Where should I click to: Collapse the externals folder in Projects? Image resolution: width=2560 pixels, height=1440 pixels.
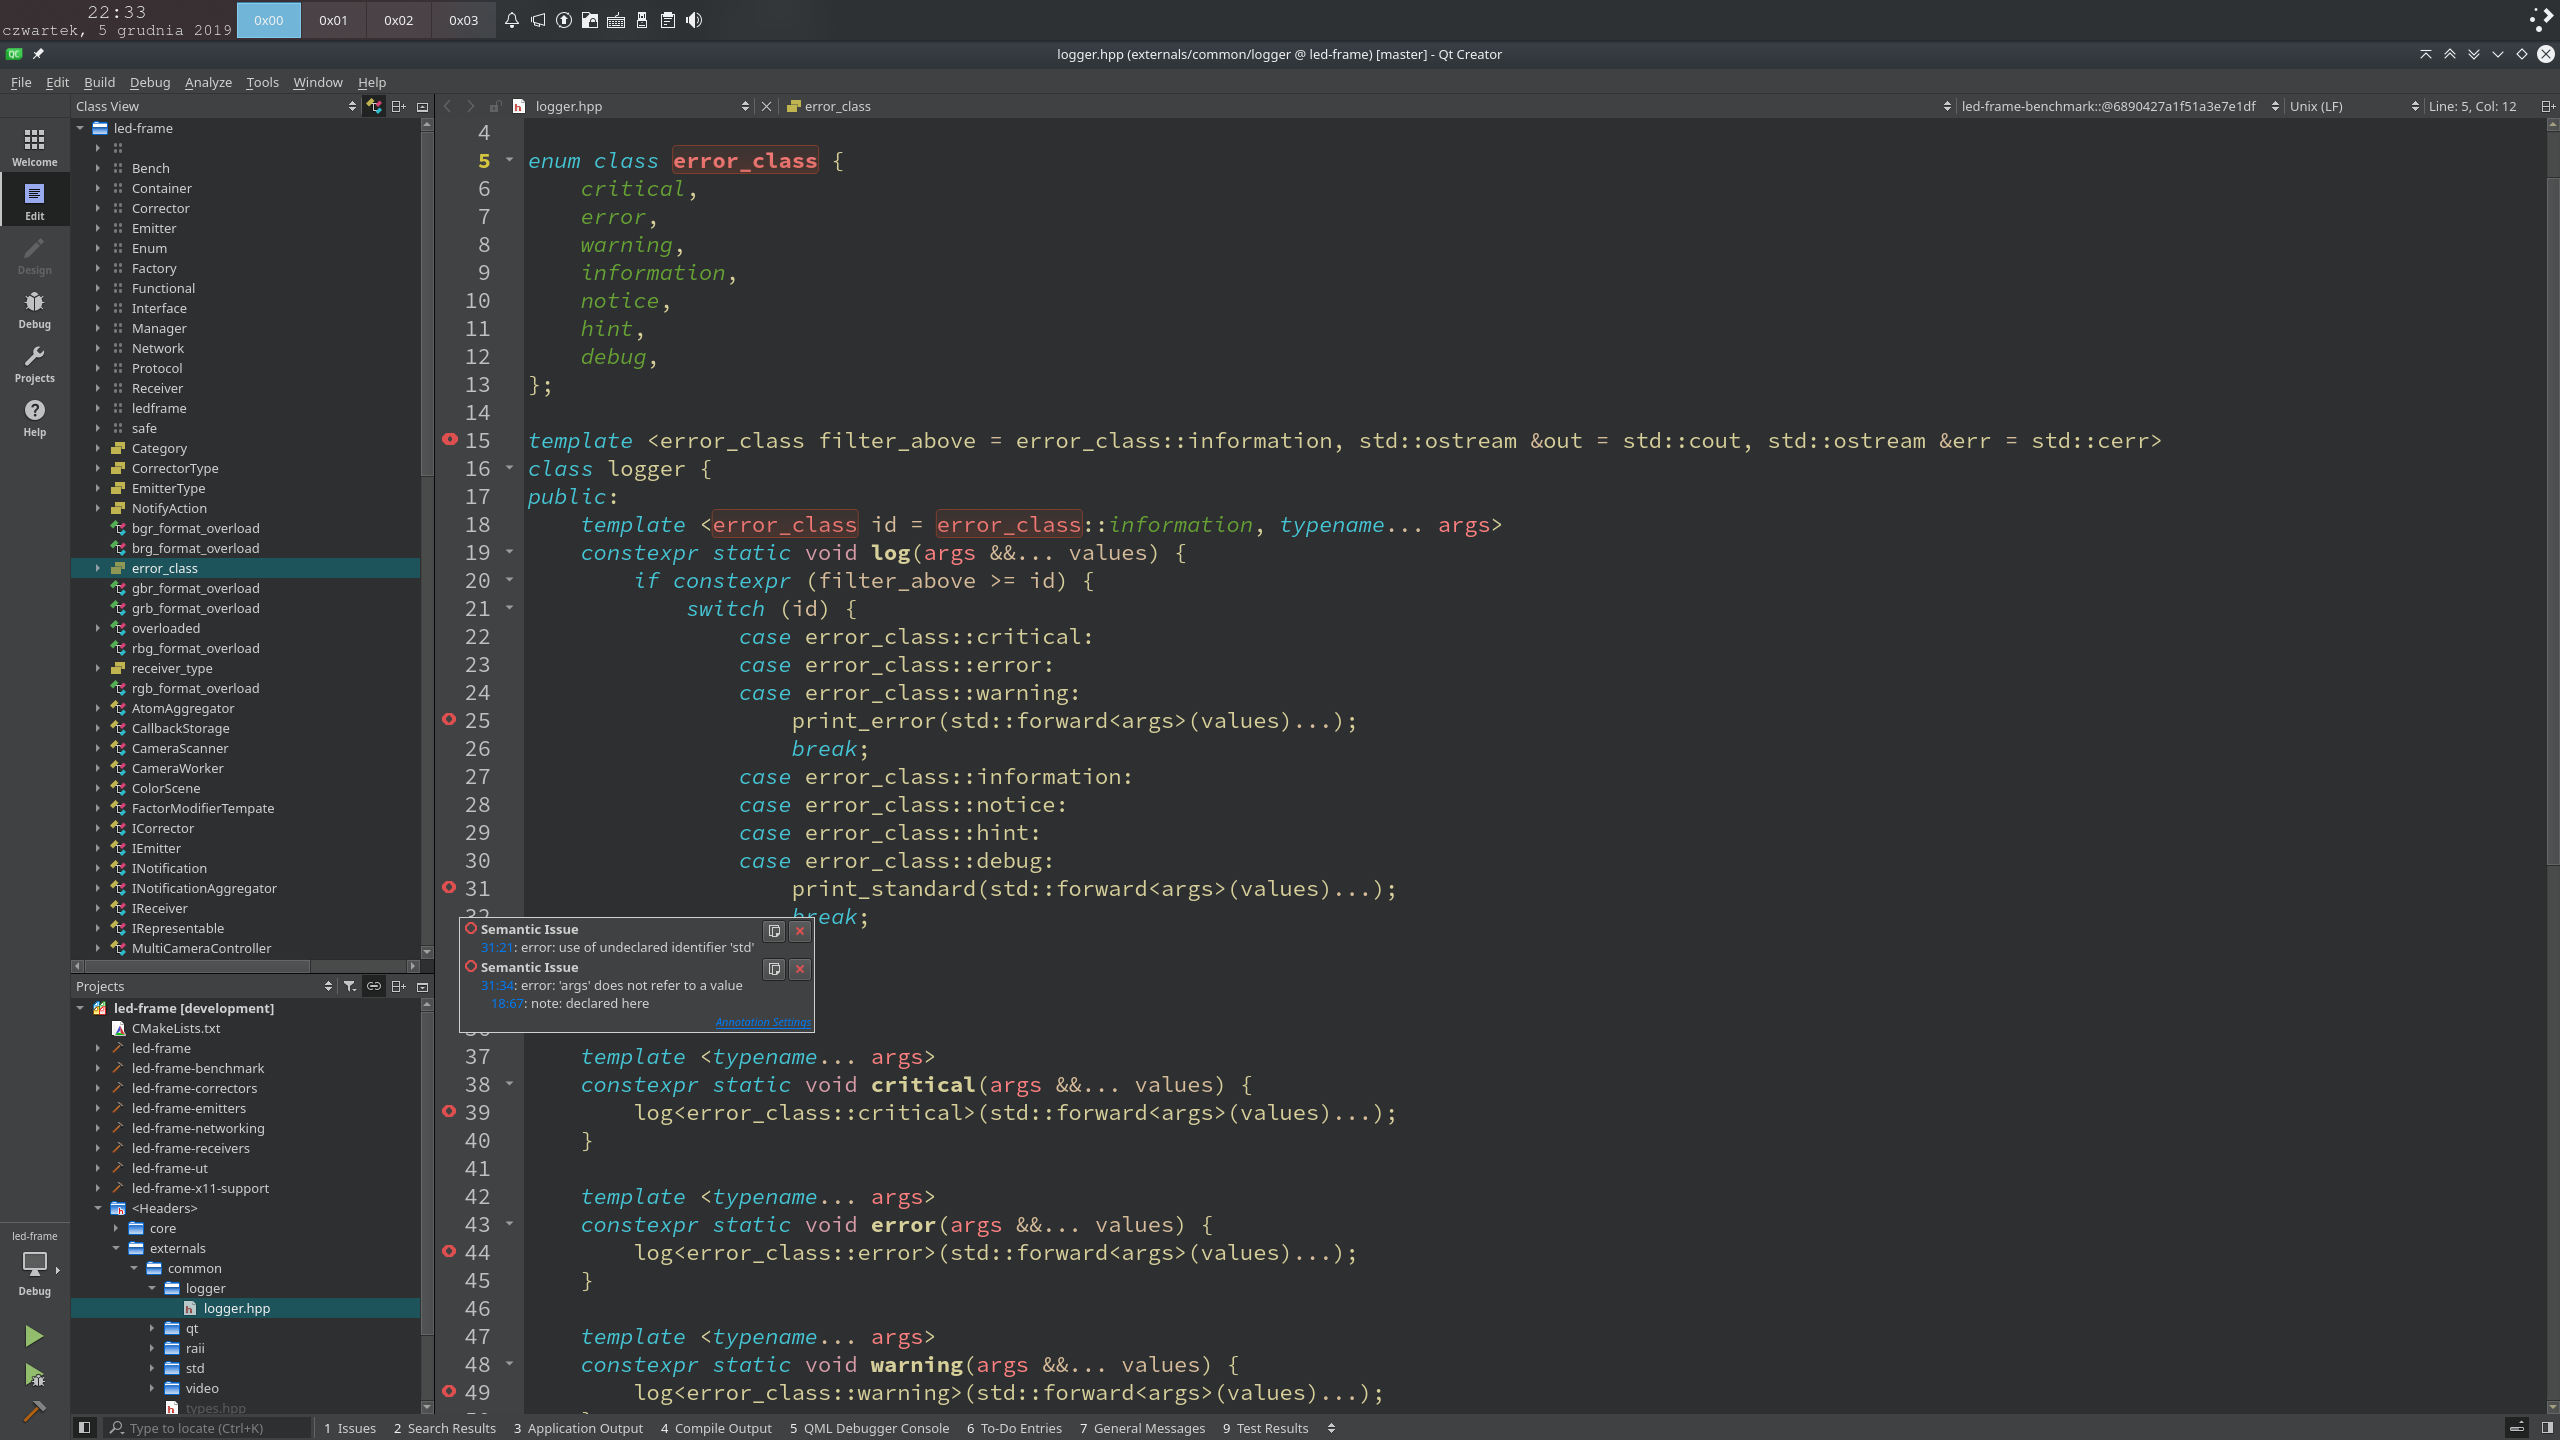116,1248
